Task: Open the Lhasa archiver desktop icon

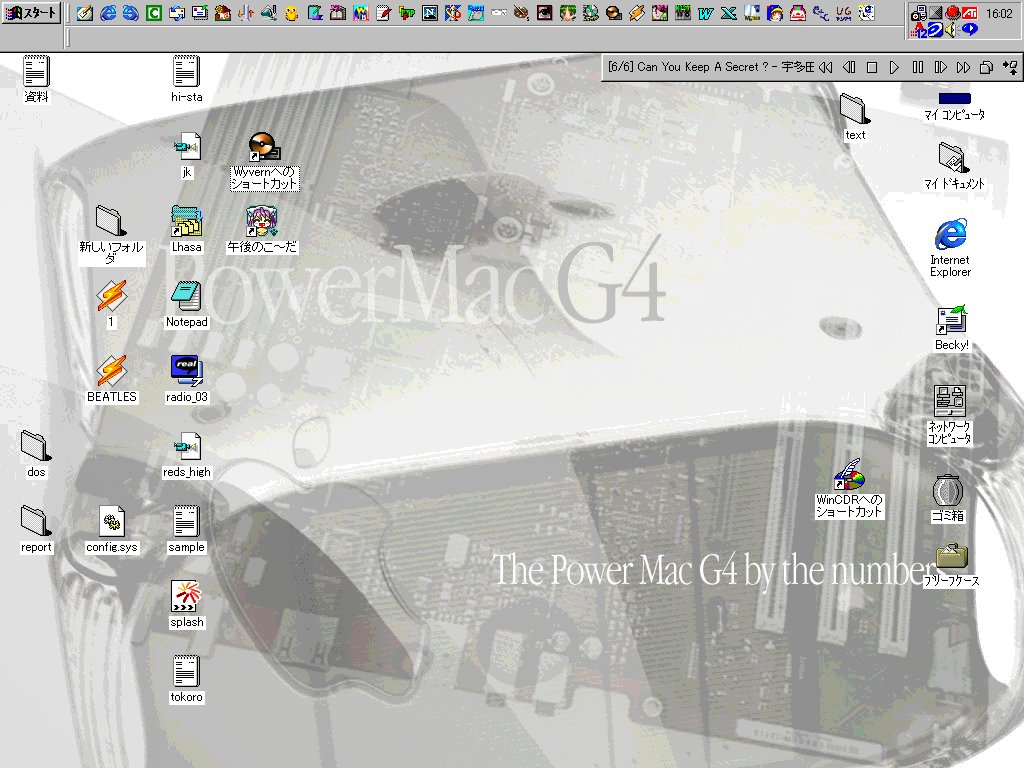Action: (186, 222)
